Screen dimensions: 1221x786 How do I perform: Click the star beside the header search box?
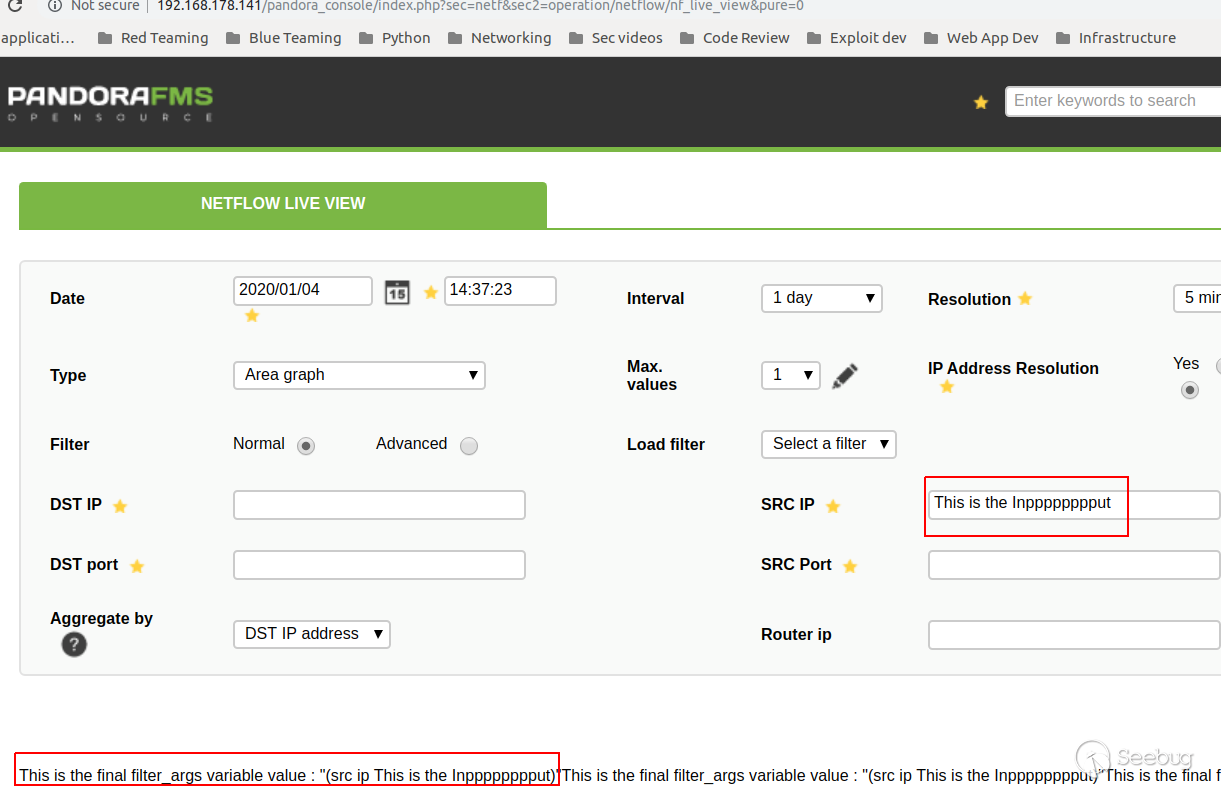(981, 102)
